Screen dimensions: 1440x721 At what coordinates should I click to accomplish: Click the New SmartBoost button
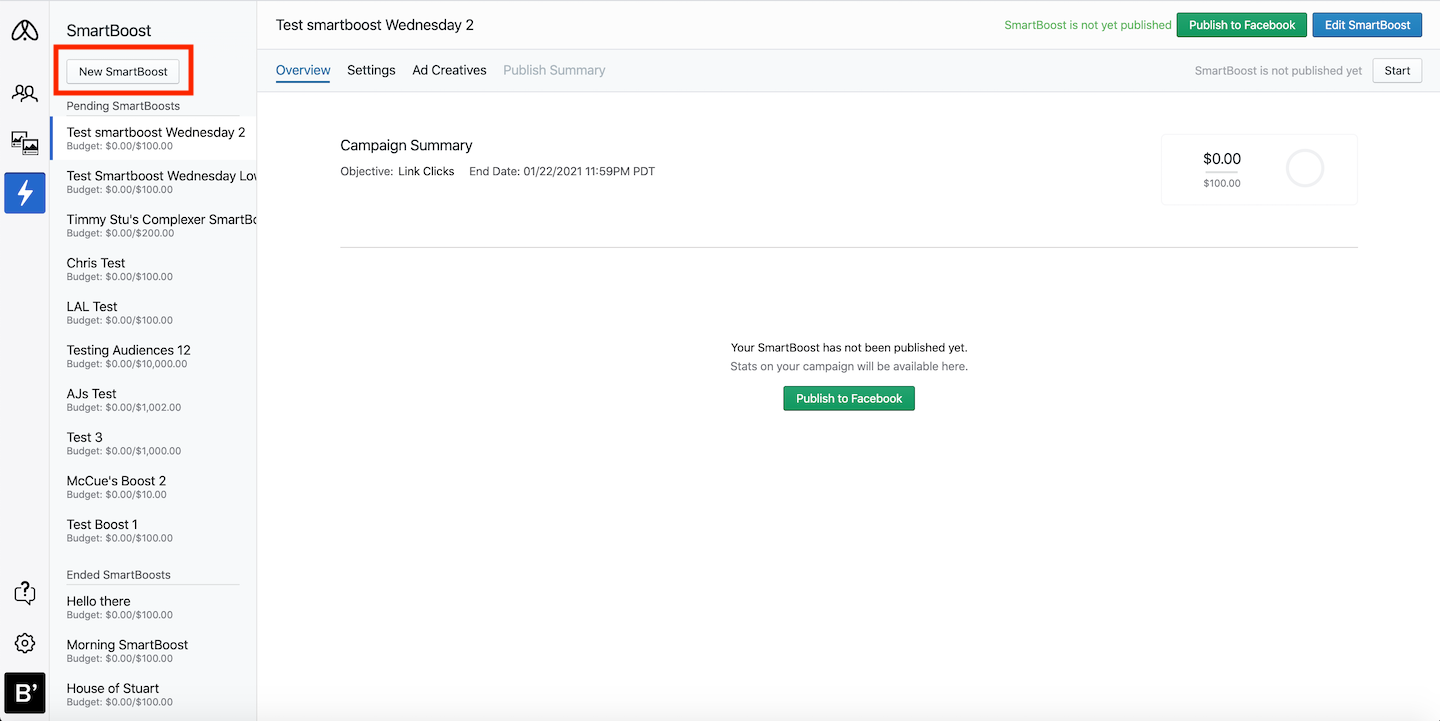tap(123, 72)
